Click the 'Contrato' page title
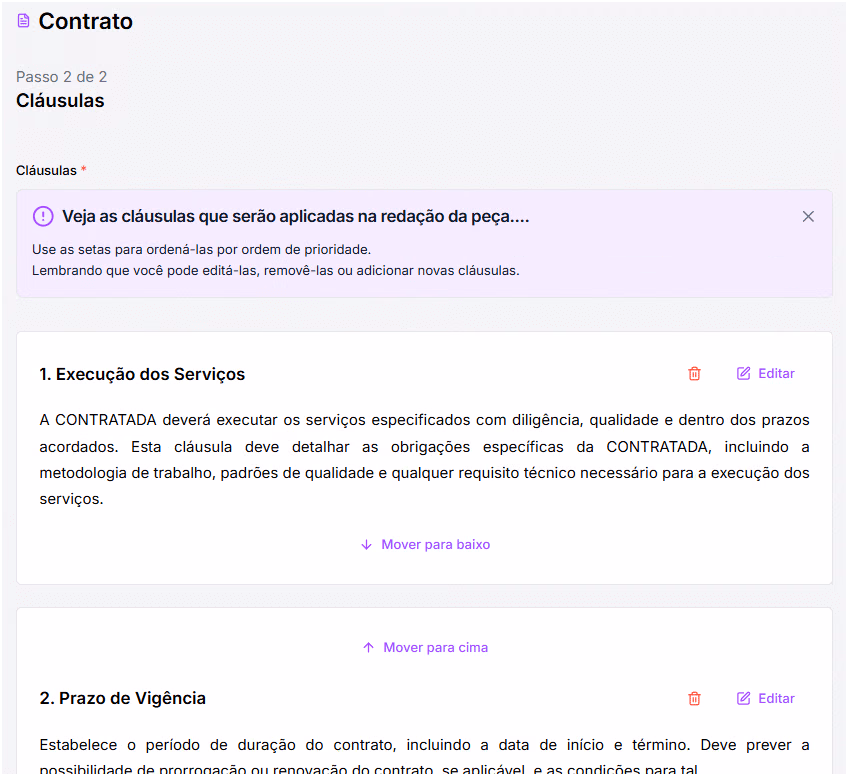This screenshot has width=848, height=776. [x=85, y=22]
